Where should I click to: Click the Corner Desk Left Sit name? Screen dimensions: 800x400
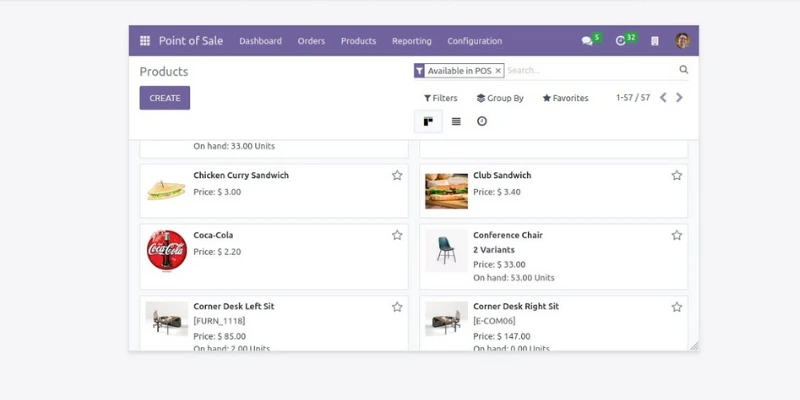[234, 306]
